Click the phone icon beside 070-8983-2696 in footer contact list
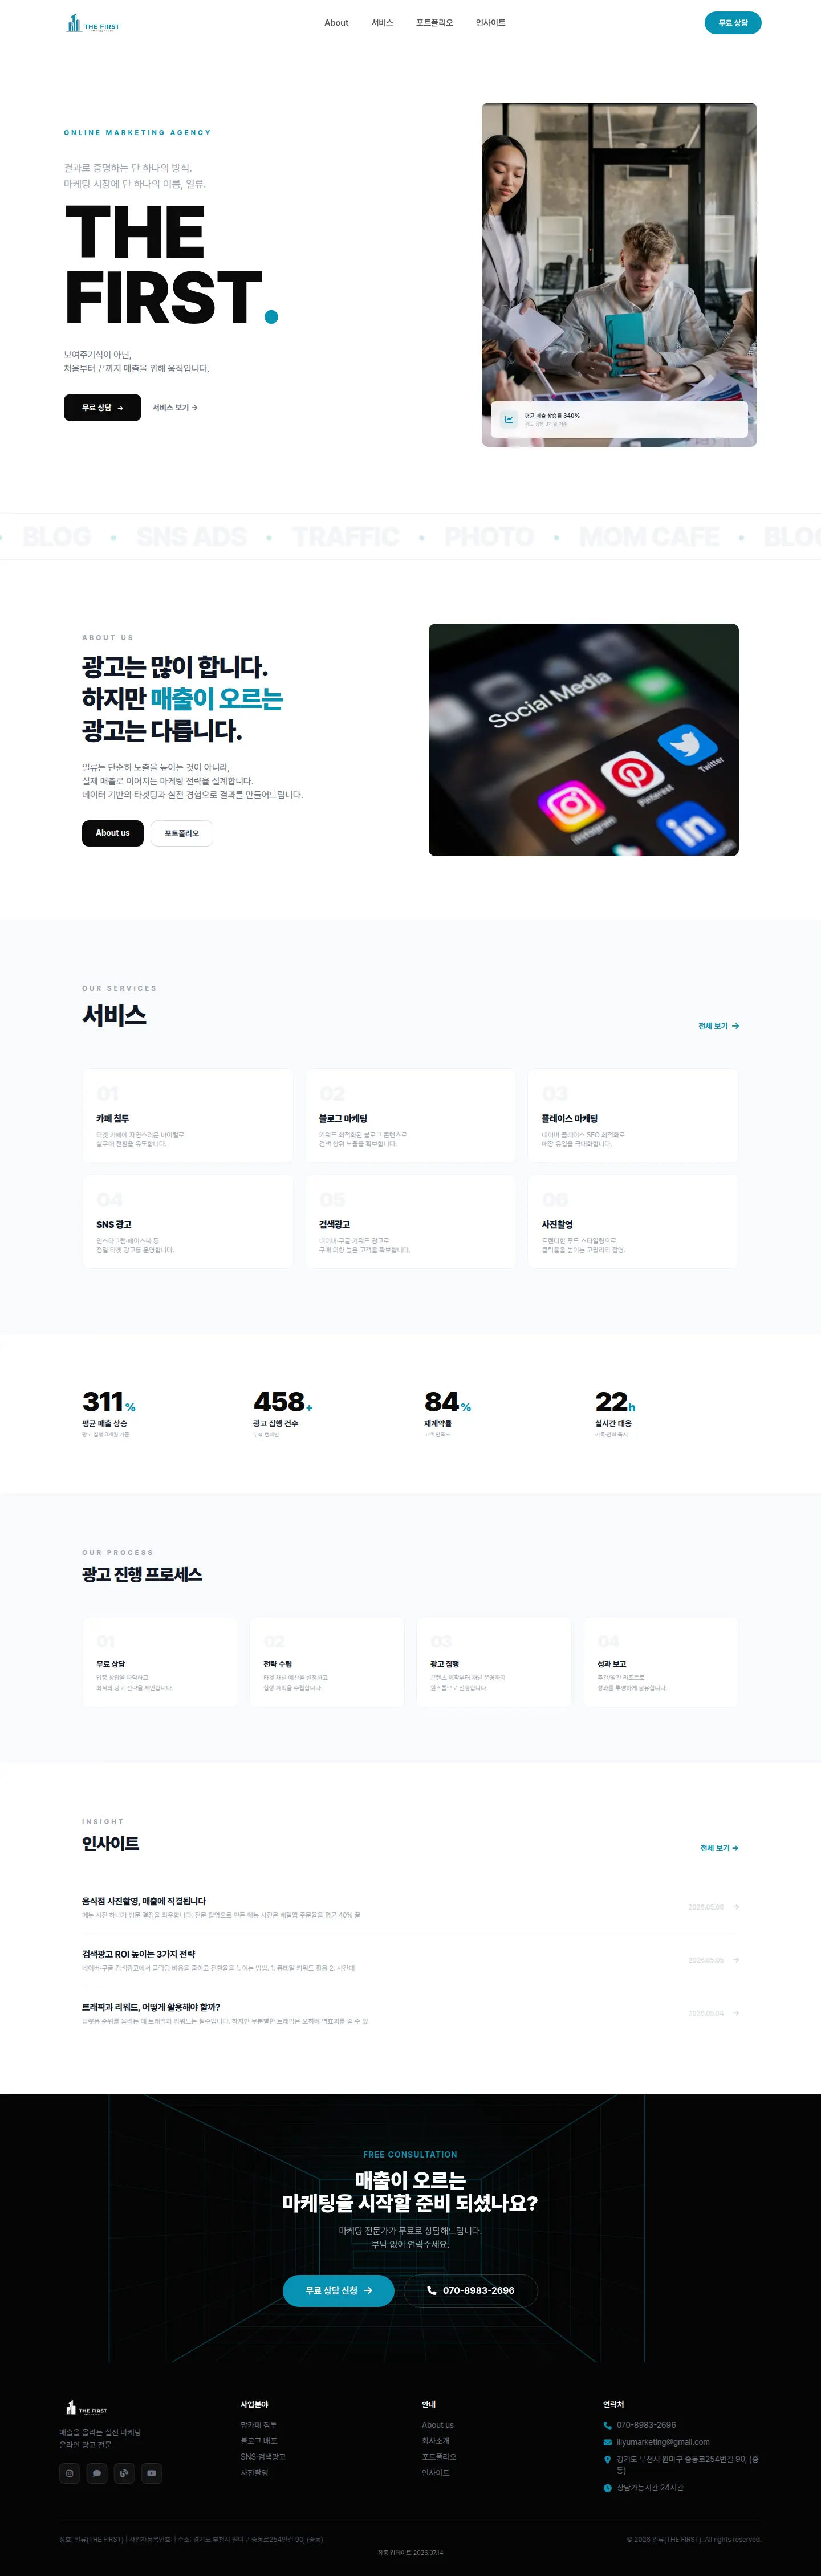This screenshot has width=821, height=2576. 607,2424
